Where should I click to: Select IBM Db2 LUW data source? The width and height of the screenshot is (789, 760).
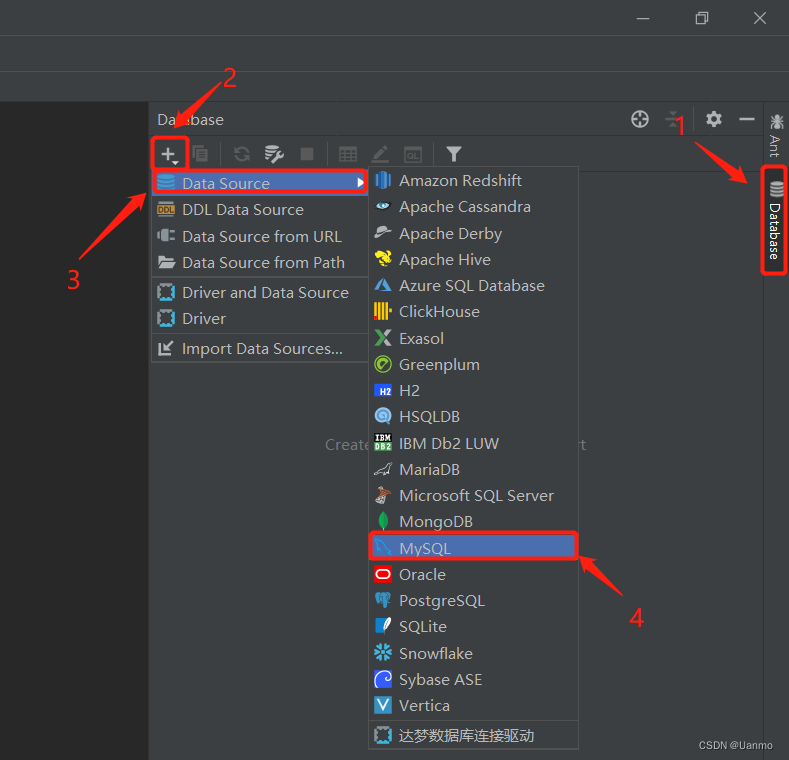(x=474, y=443)
